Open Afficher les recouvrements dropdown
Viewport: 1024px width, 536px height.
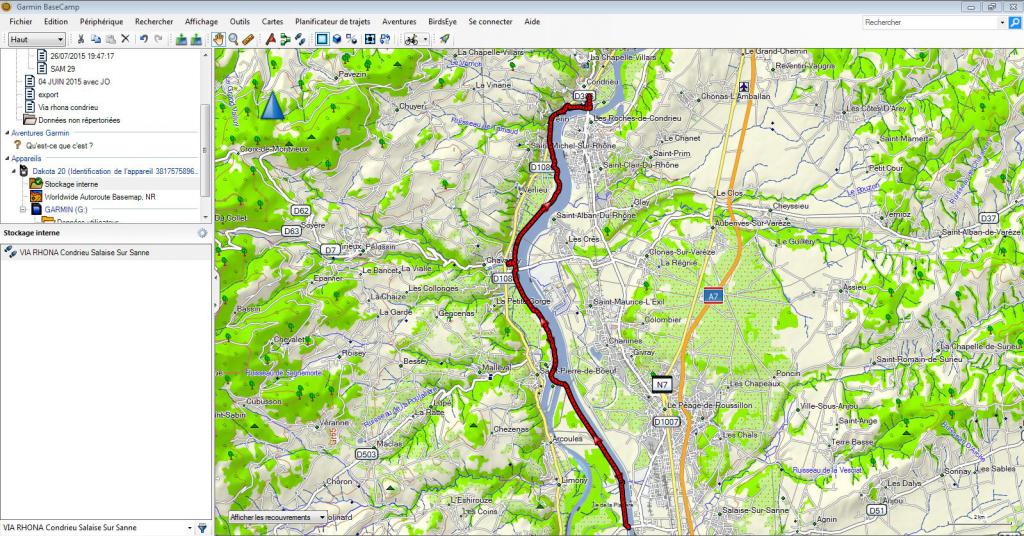278,517
